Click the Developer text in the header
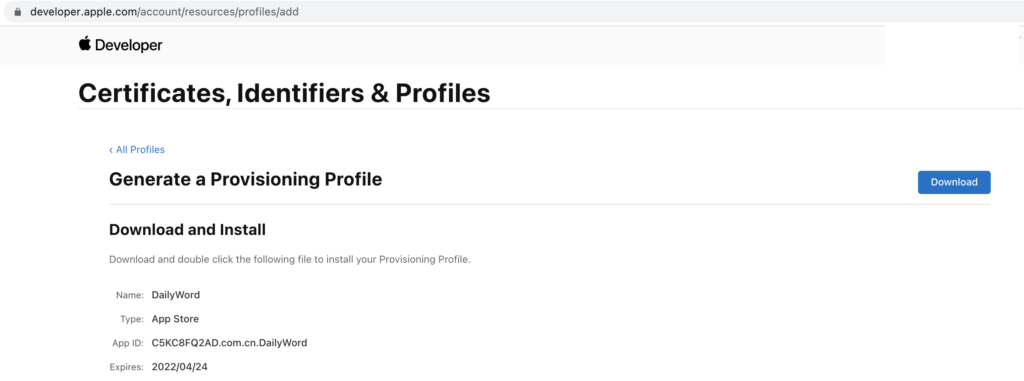Screen dimensions: 1024x381 [129, 45]
